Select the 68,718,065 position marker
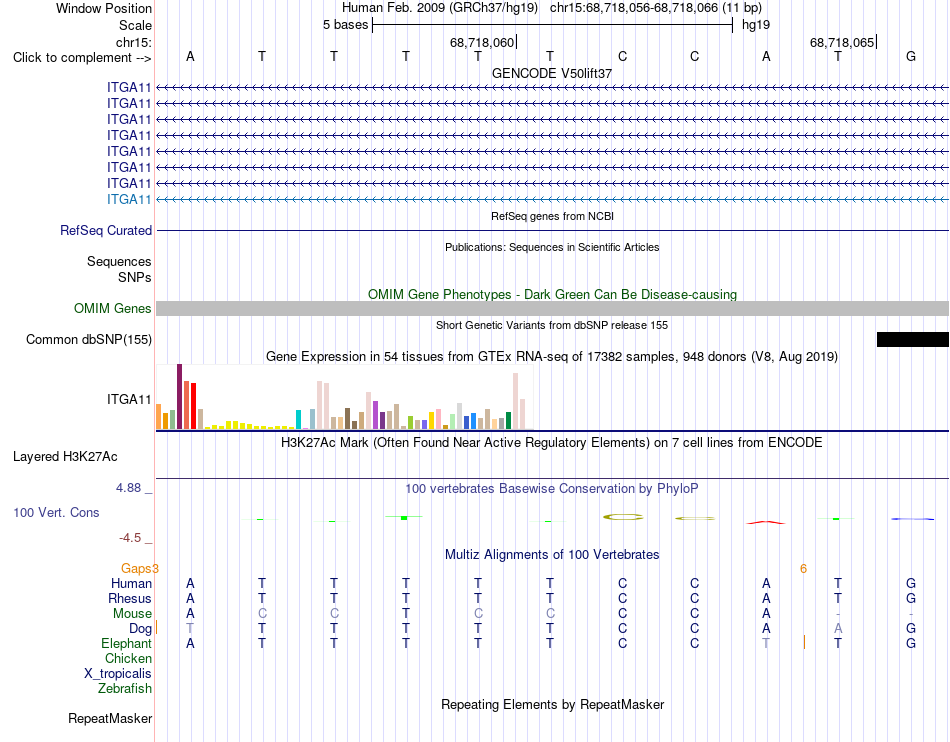Viewport: 950px width, 742px height. tap(842, 42)
